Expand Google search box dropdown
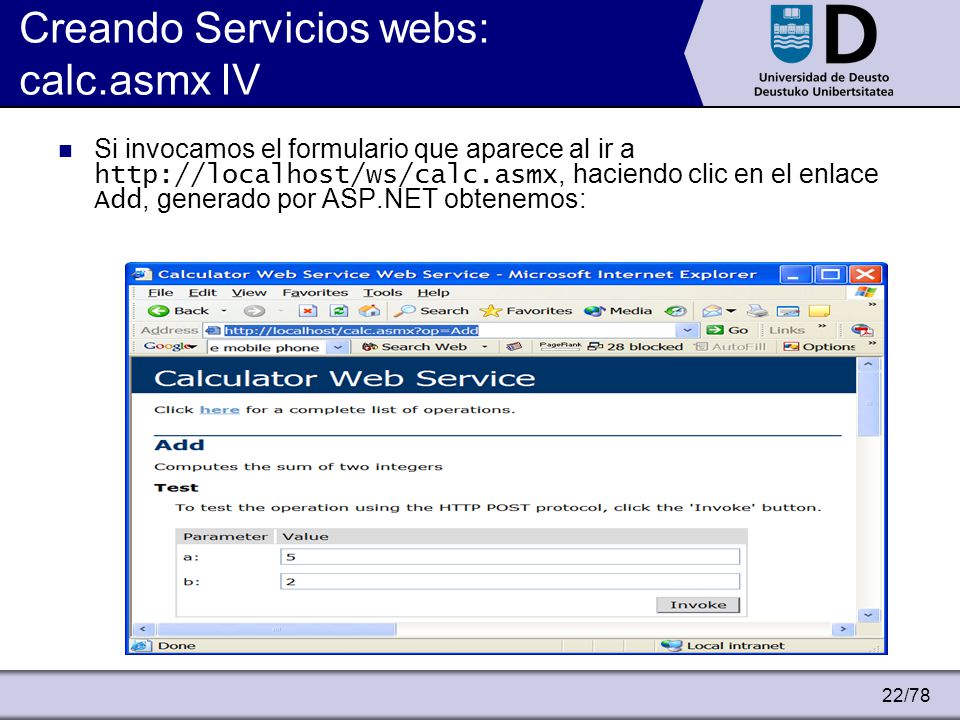This screenshot has width=960, height=720. coord(337,348)
